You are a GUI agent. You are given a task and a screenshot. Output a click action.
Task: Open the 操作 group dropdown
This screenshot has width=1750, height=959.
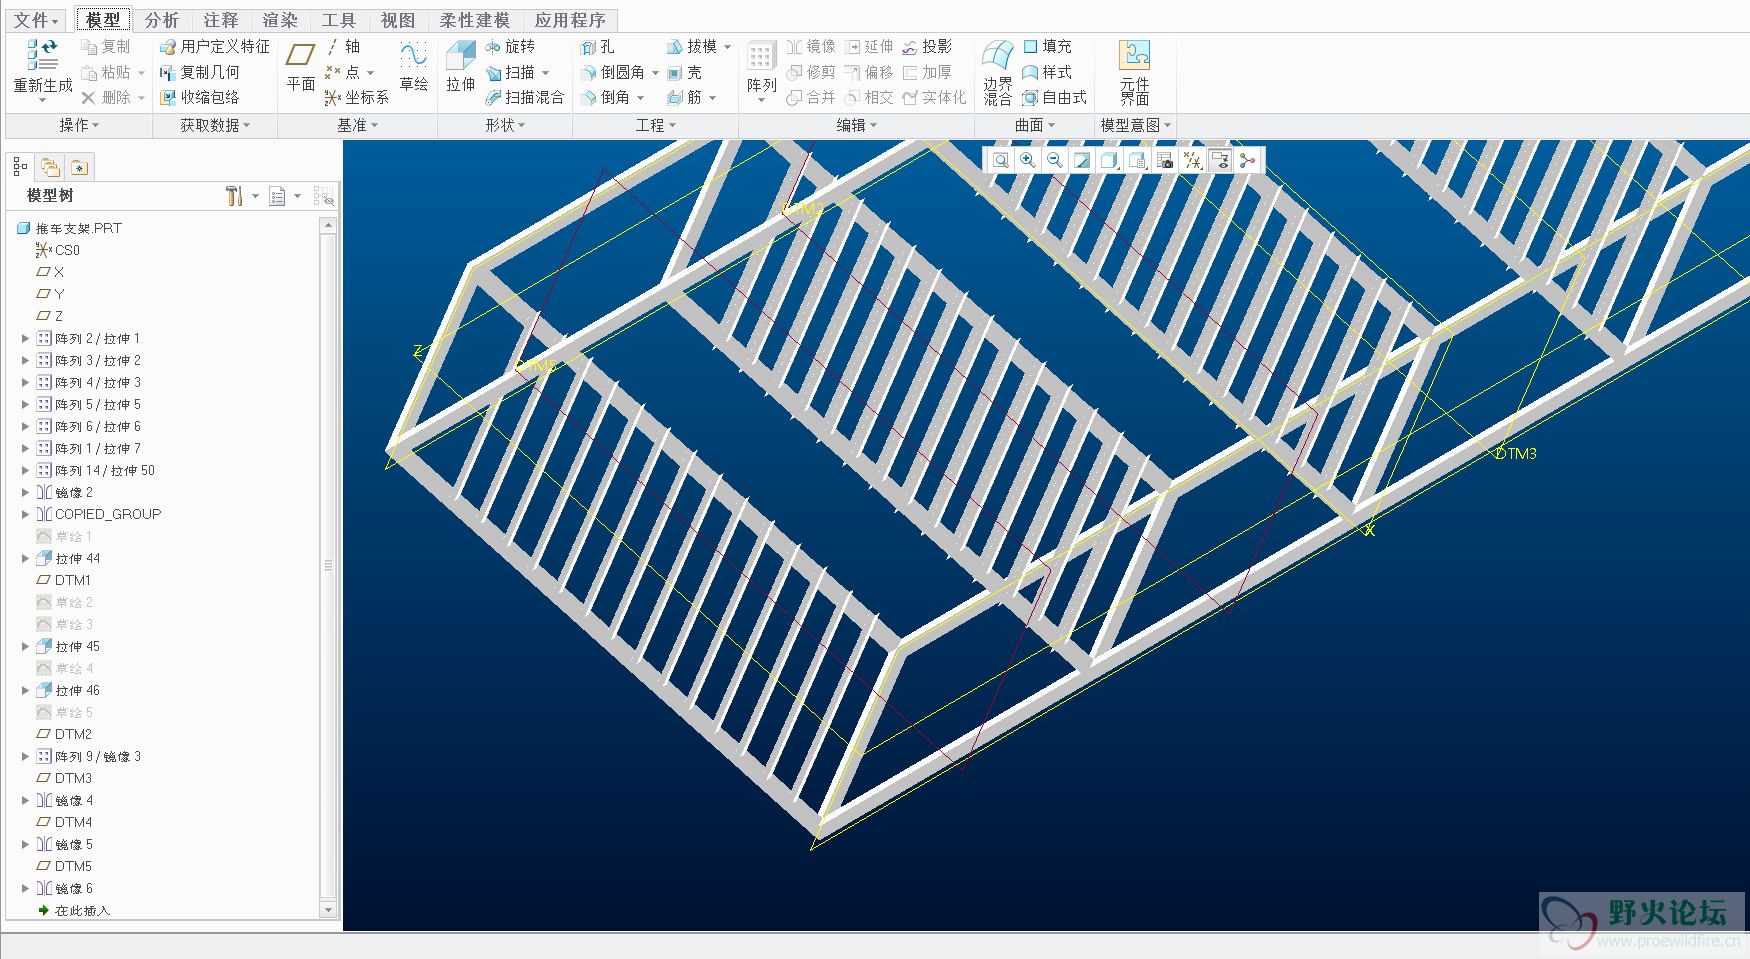(79, 125)
